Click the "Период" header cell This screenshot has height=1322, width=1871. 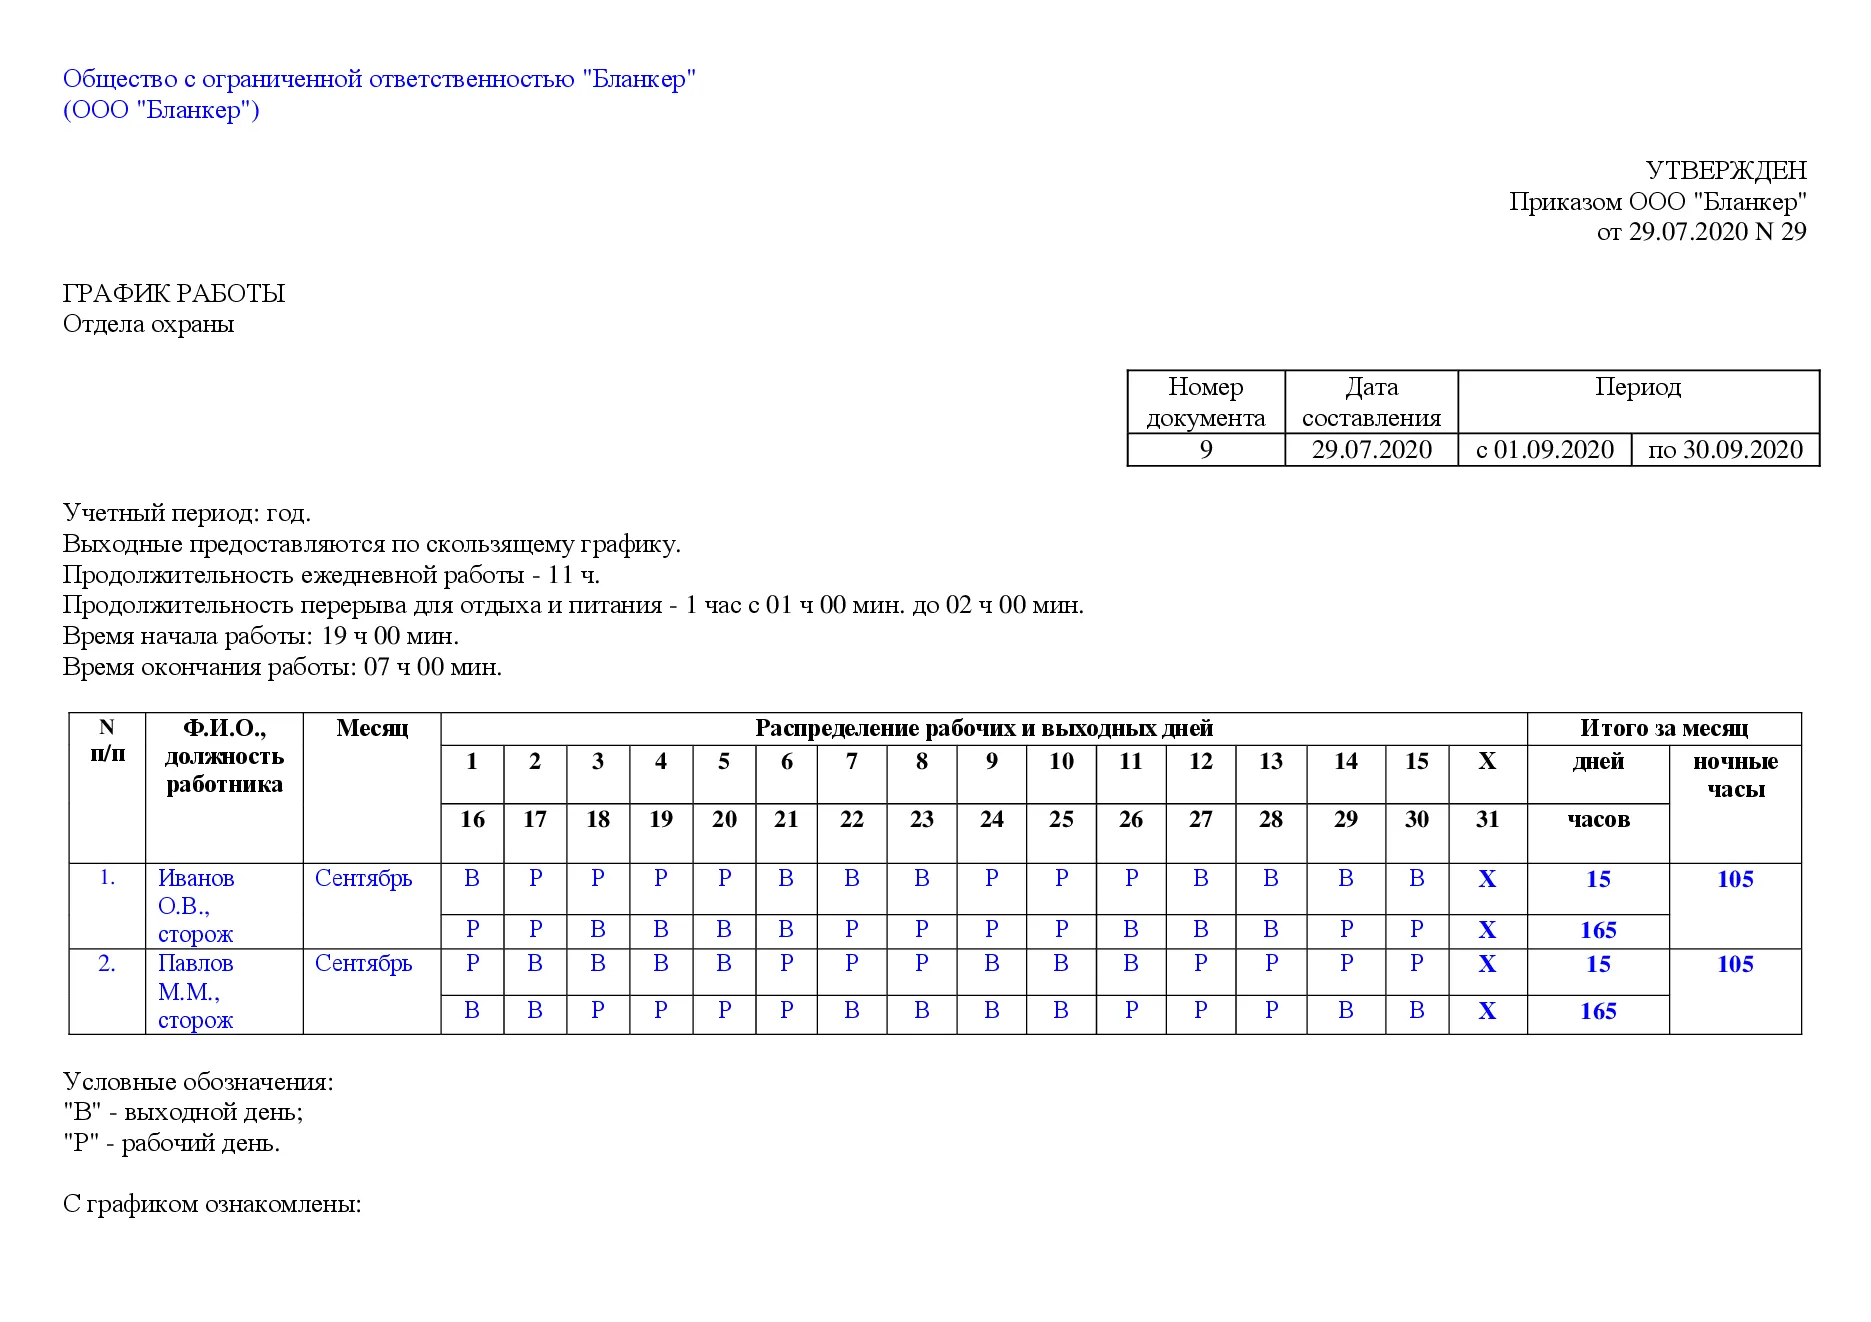[x=1638, y=402]
